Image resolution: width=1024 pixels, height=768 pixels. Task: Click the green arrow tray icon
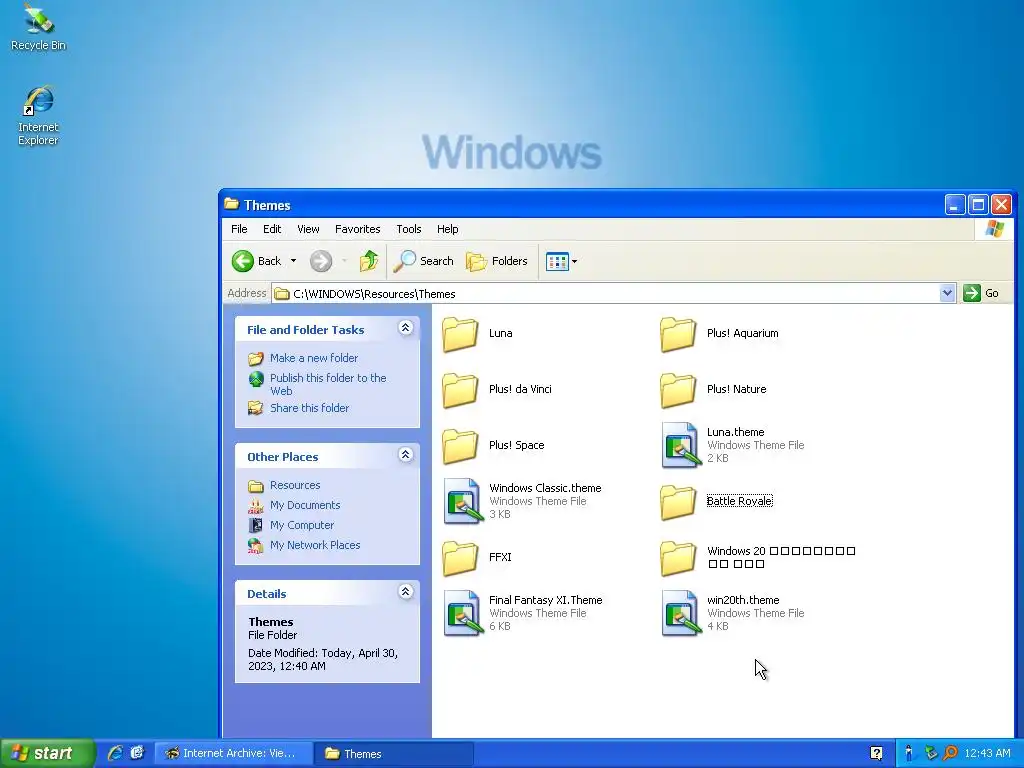click(931, 753)
